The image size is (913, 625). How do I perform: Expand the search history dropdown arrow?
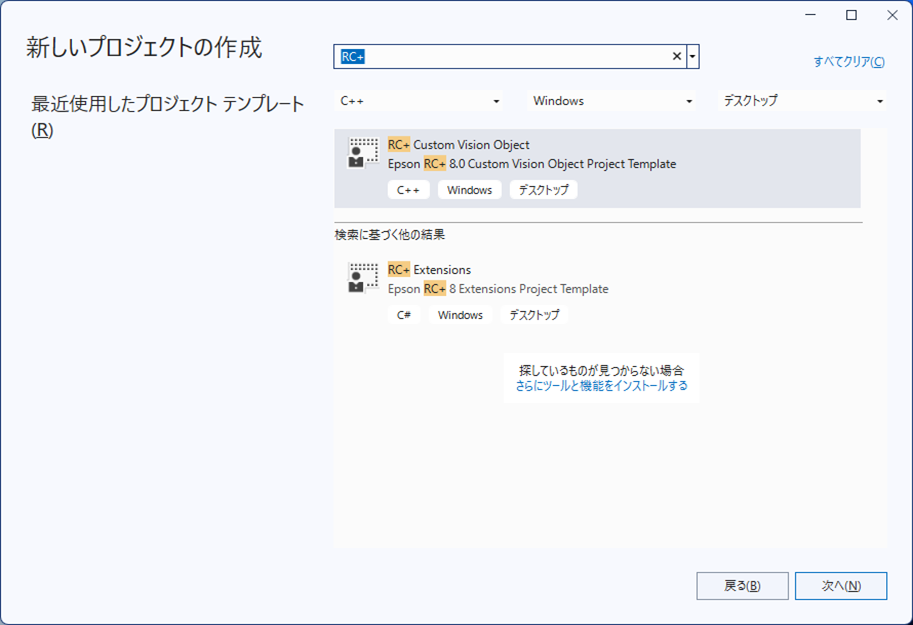[x=693, y=57]
